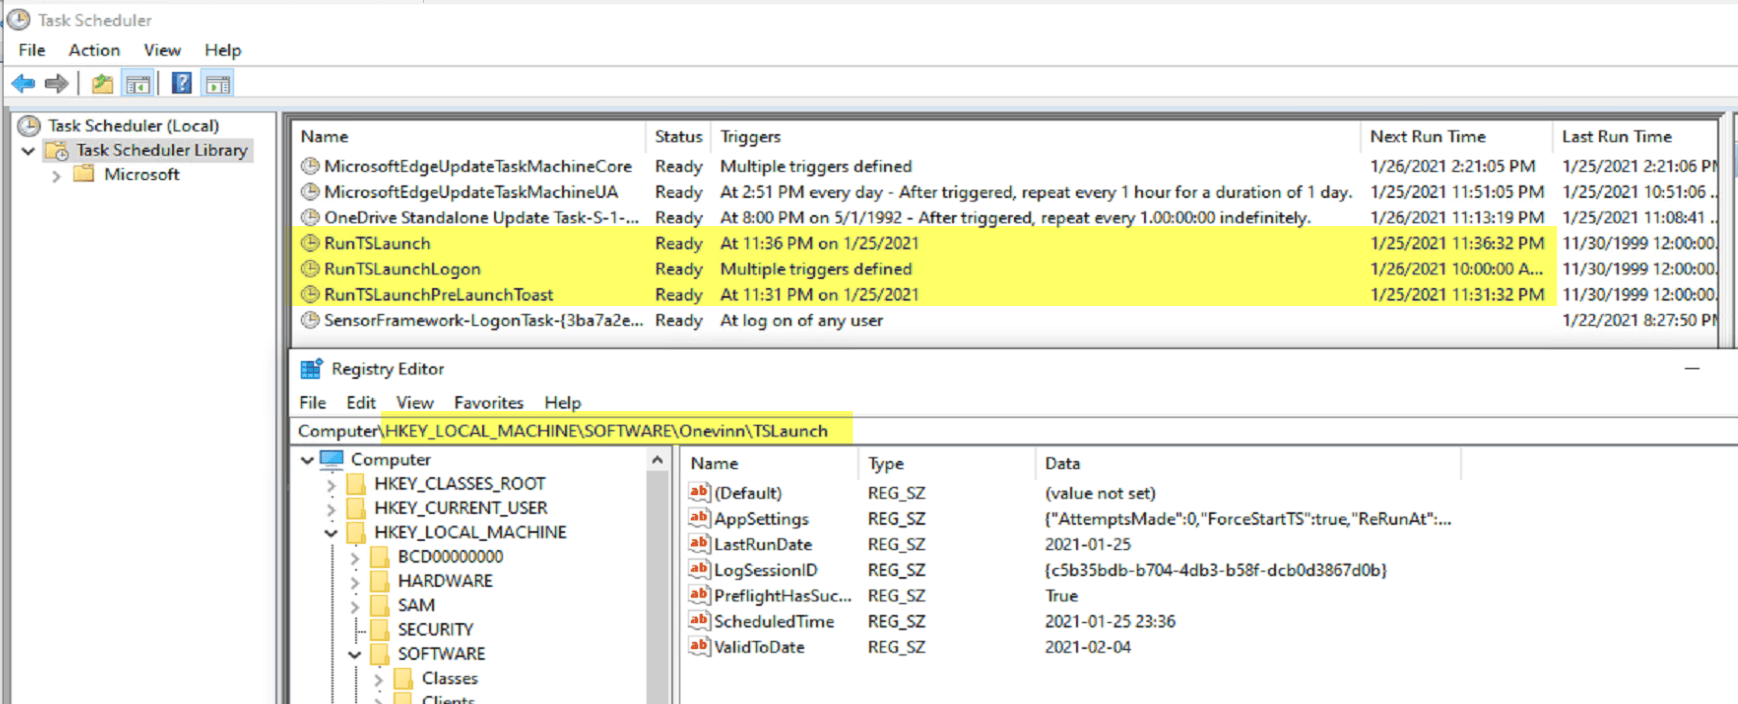Expand the Microsoft folder in tree
The height and width of the screenshot is (704, 1738).
[x=56, y=176]
